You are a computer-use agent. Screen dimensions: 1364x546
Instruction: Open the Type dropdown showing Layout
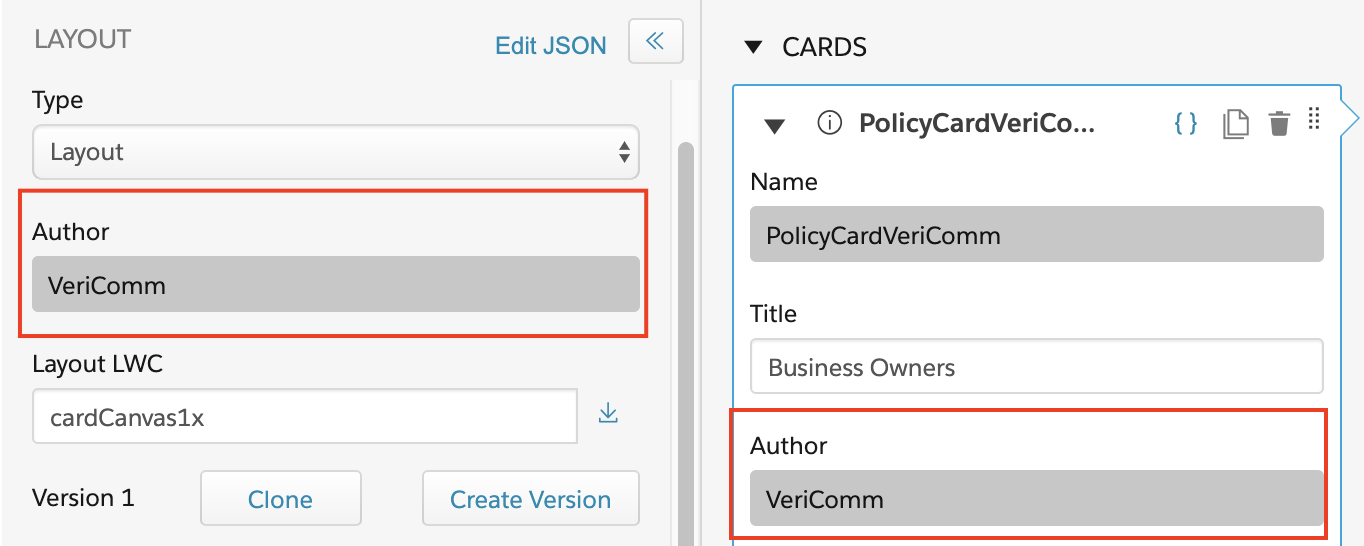(x=336, y=152)
